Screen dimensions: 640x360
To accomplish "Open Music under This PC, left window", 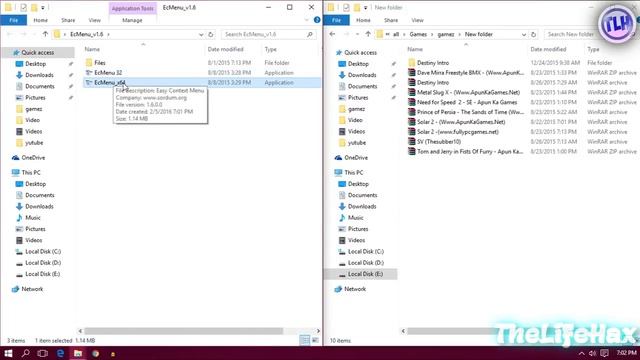I will coord(33,218).
